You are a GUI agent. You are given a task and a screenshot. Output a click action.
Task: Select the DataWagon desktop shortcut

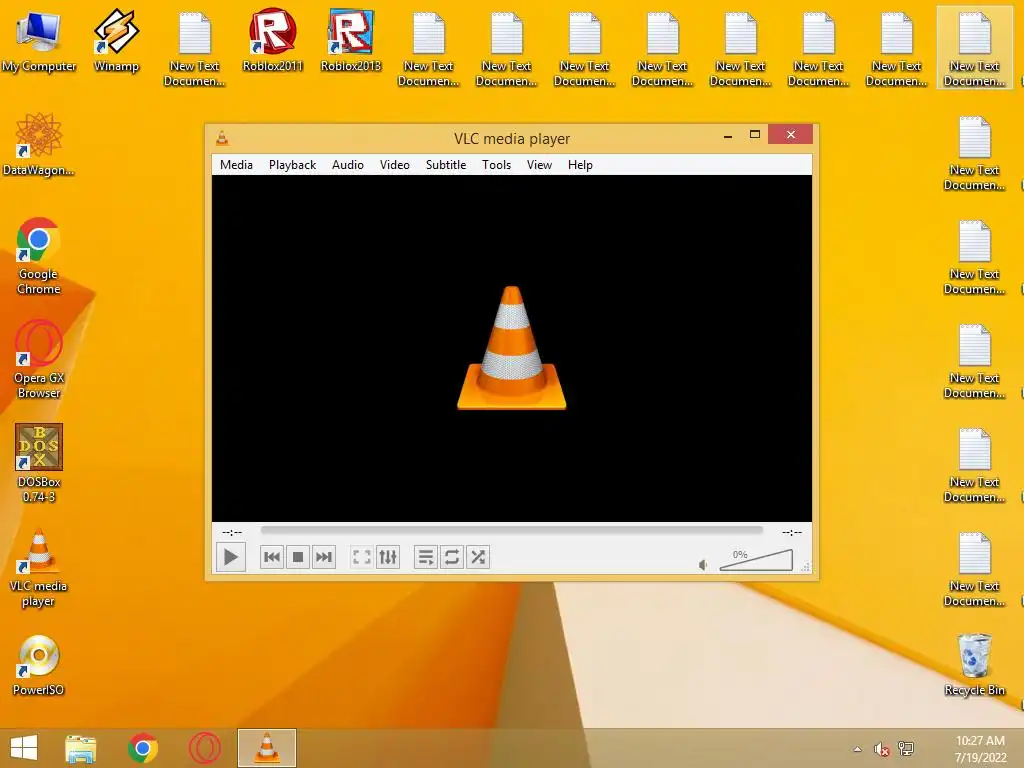[39, 145]
